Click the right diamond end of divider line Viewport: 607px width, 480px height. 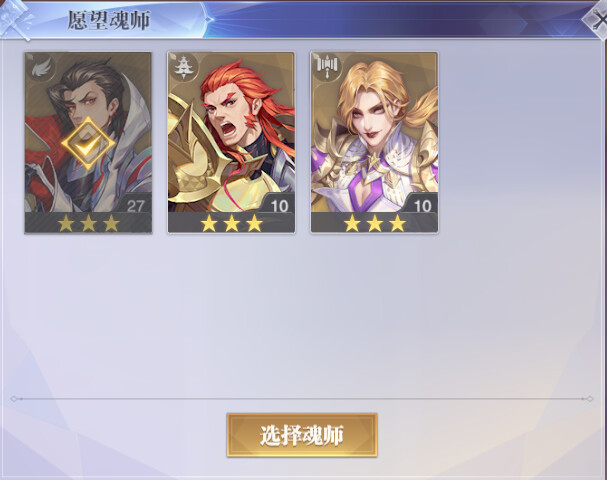(589, 399)
